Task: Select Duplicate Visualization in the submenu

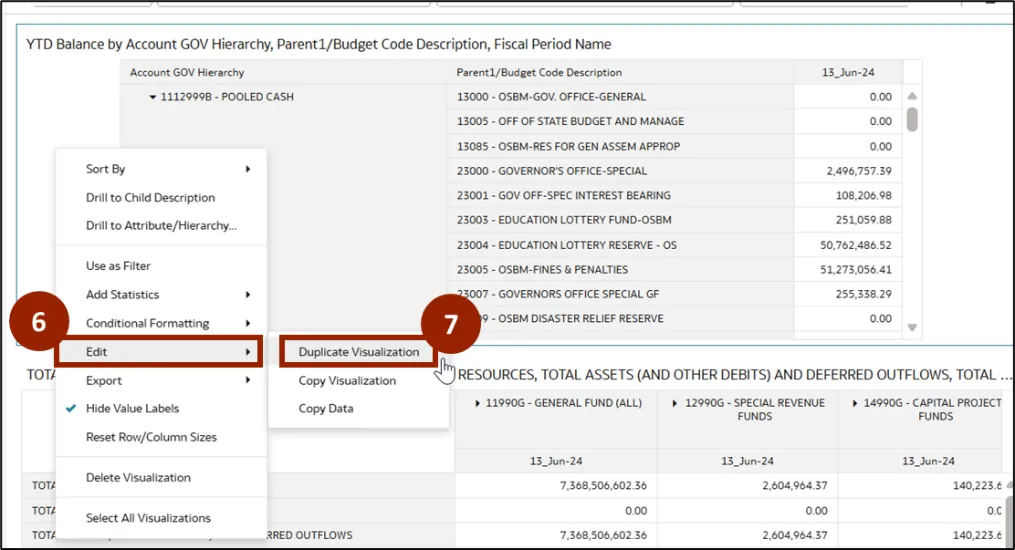Action: click(358, 352)
